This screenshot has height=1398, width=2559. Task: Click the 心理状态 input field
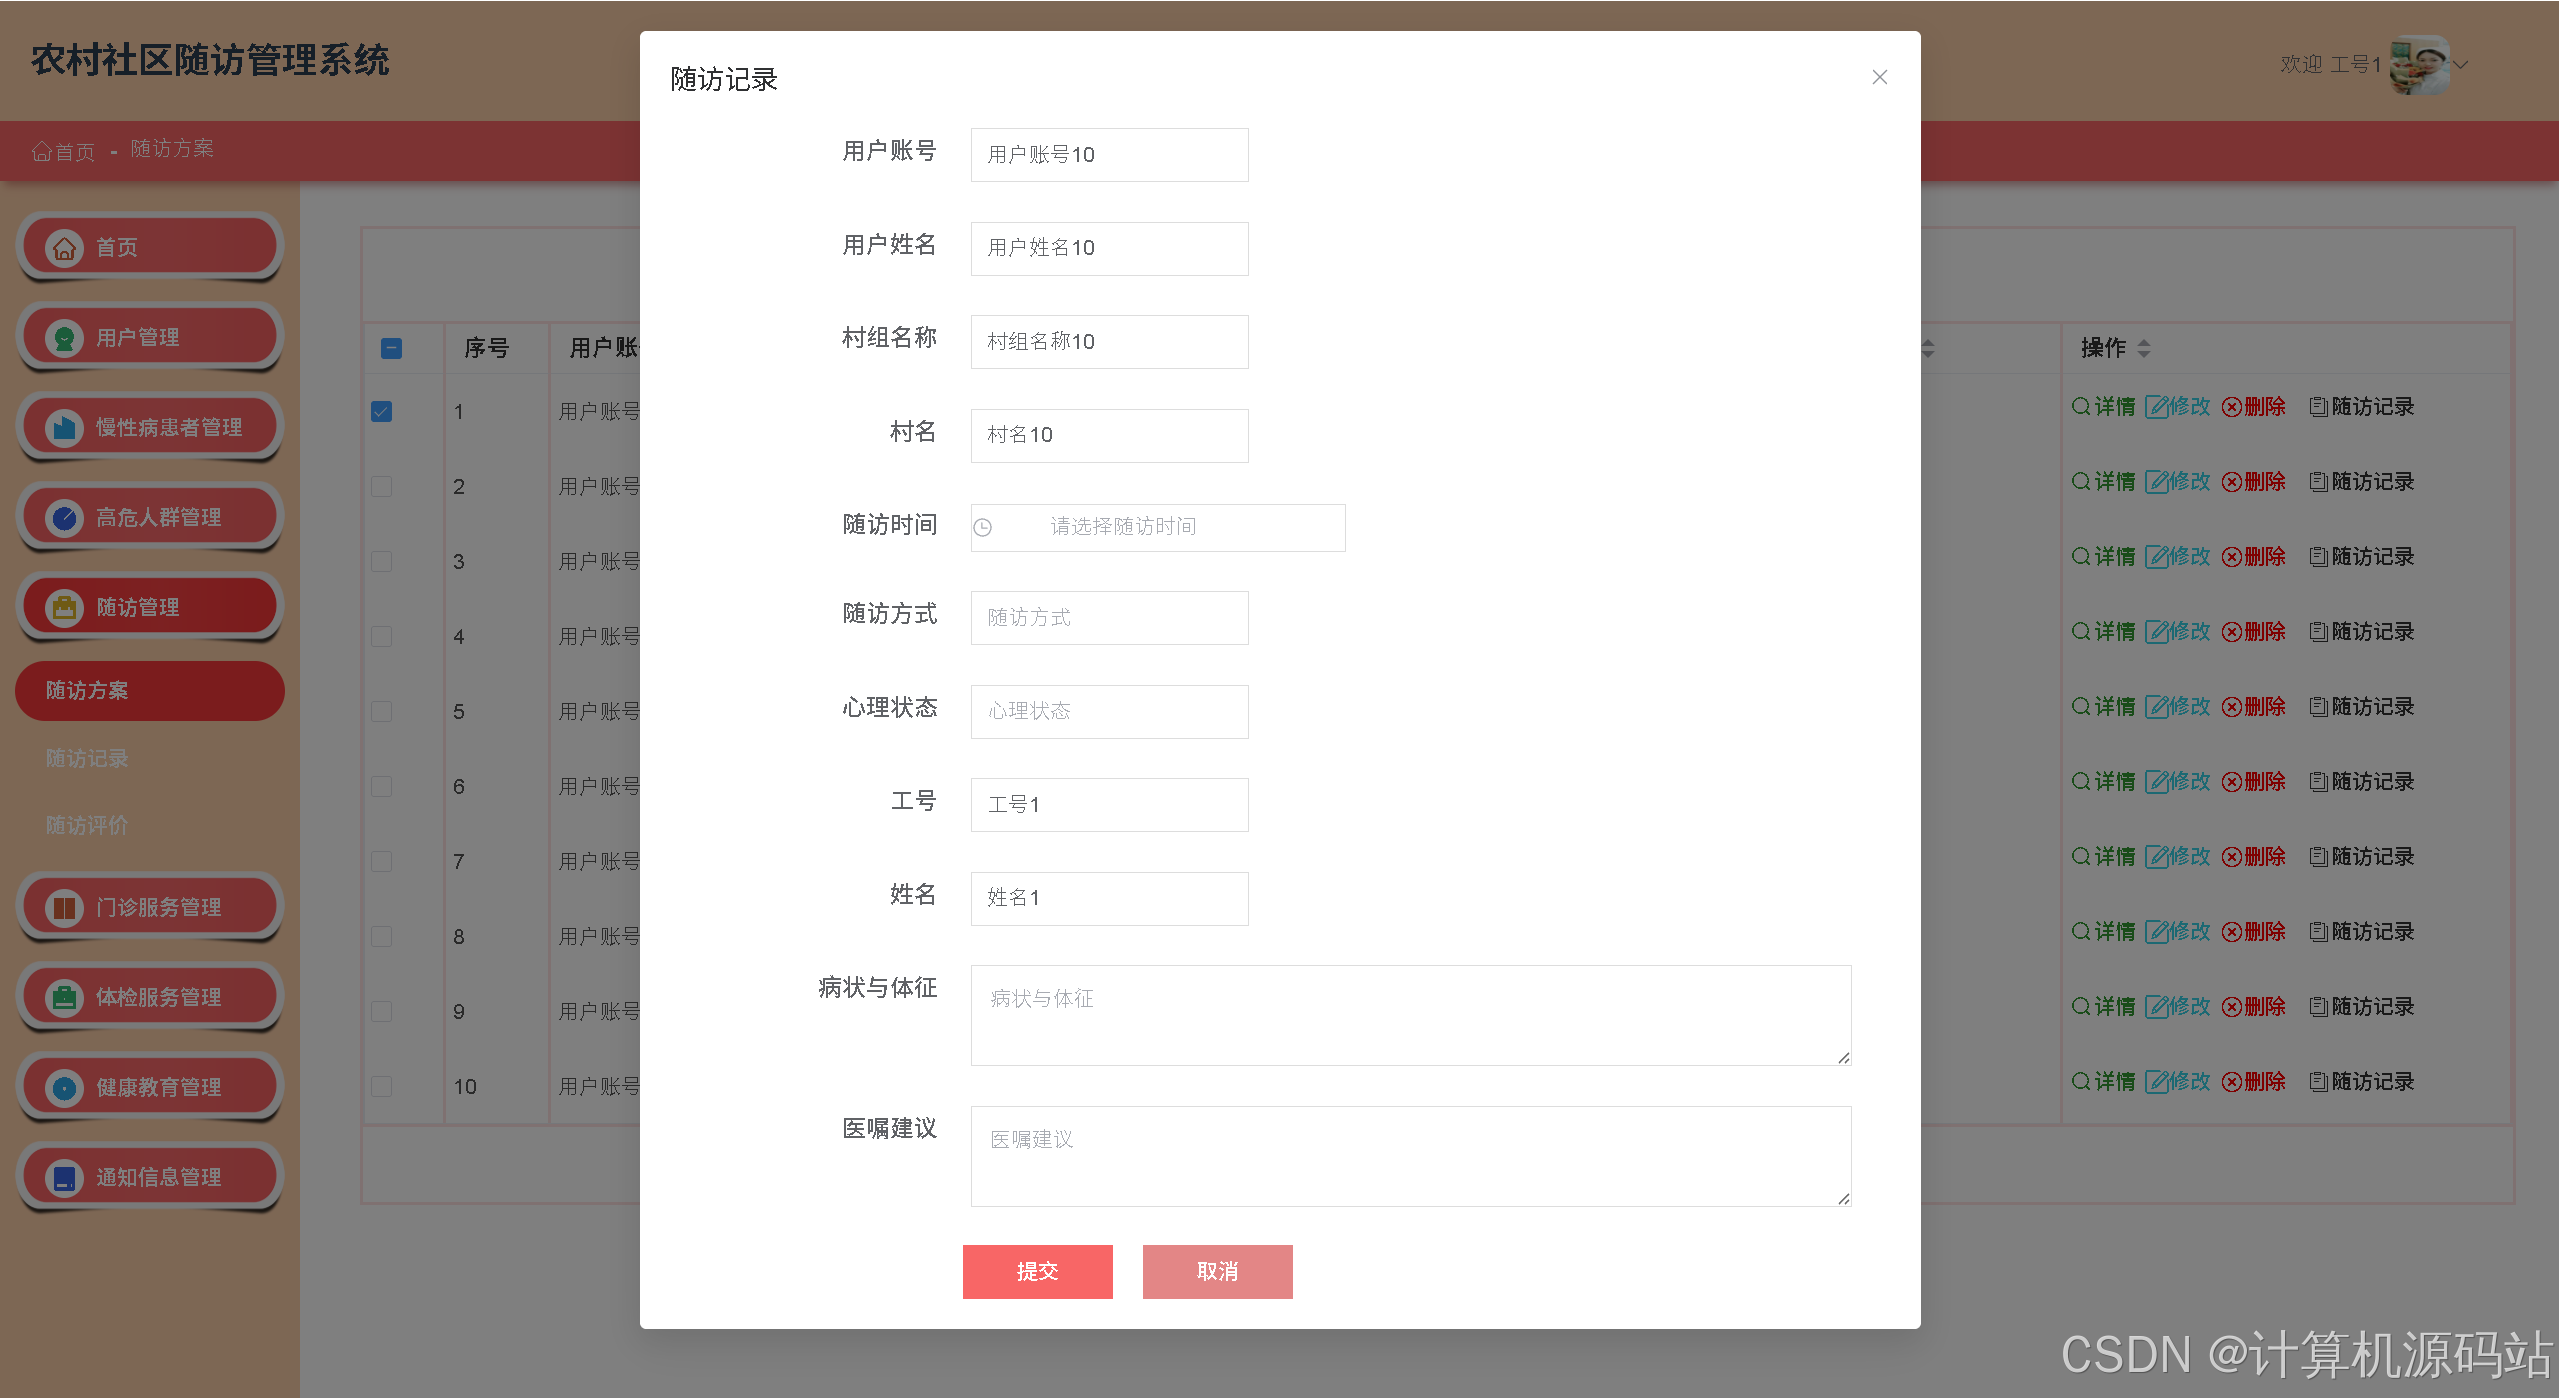click(x=1109, y=711)
